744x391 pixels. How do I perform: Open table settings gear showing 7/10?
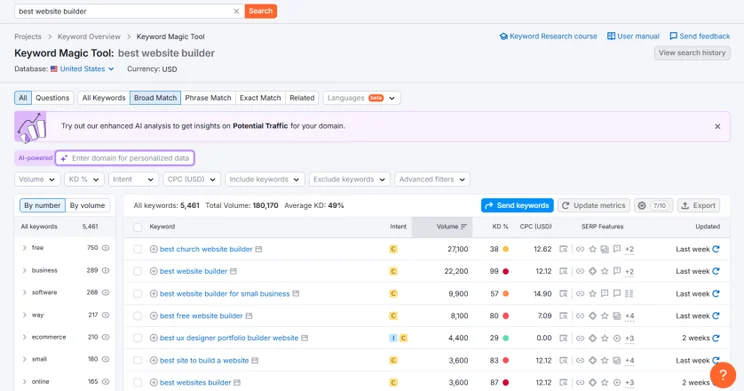tap(654, 205)
